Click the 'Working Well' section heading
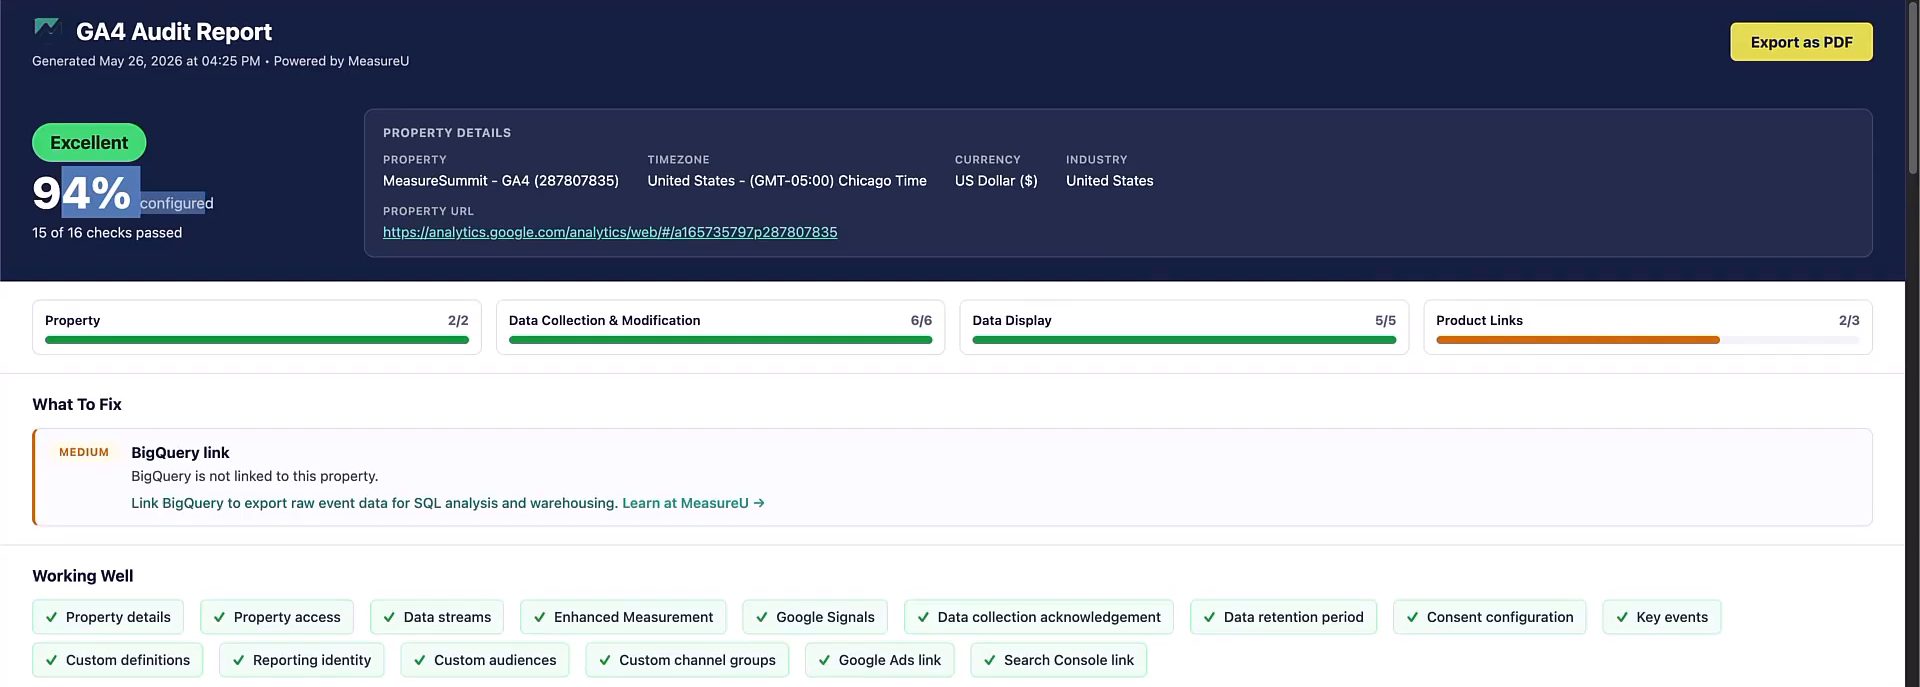1920x687 pixels. click(83, 576)
